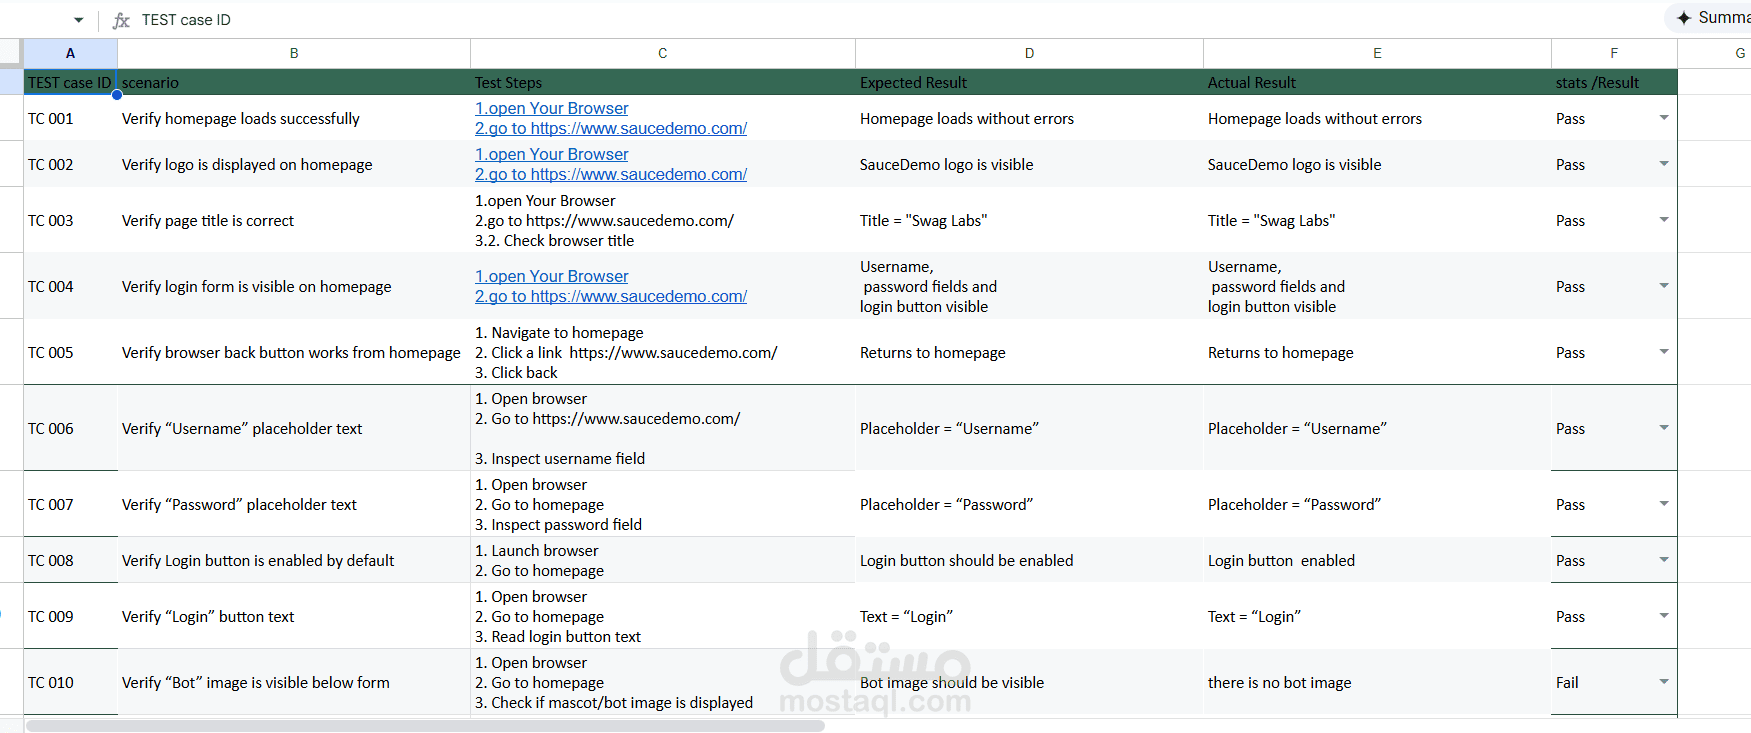
Task: Select column A header
Action: coord(70,53)
